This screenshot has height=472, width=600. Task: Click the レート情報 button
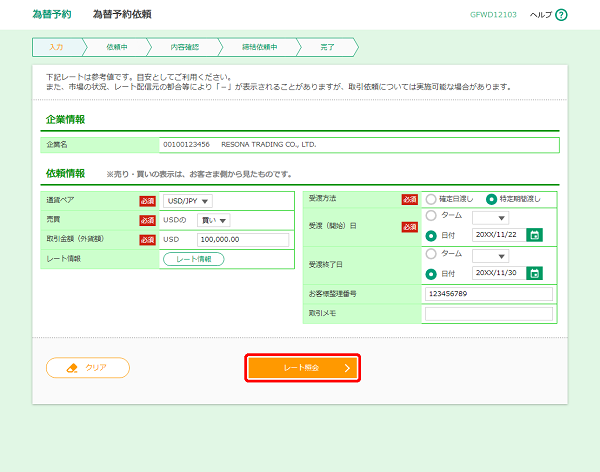pos(194,259)
